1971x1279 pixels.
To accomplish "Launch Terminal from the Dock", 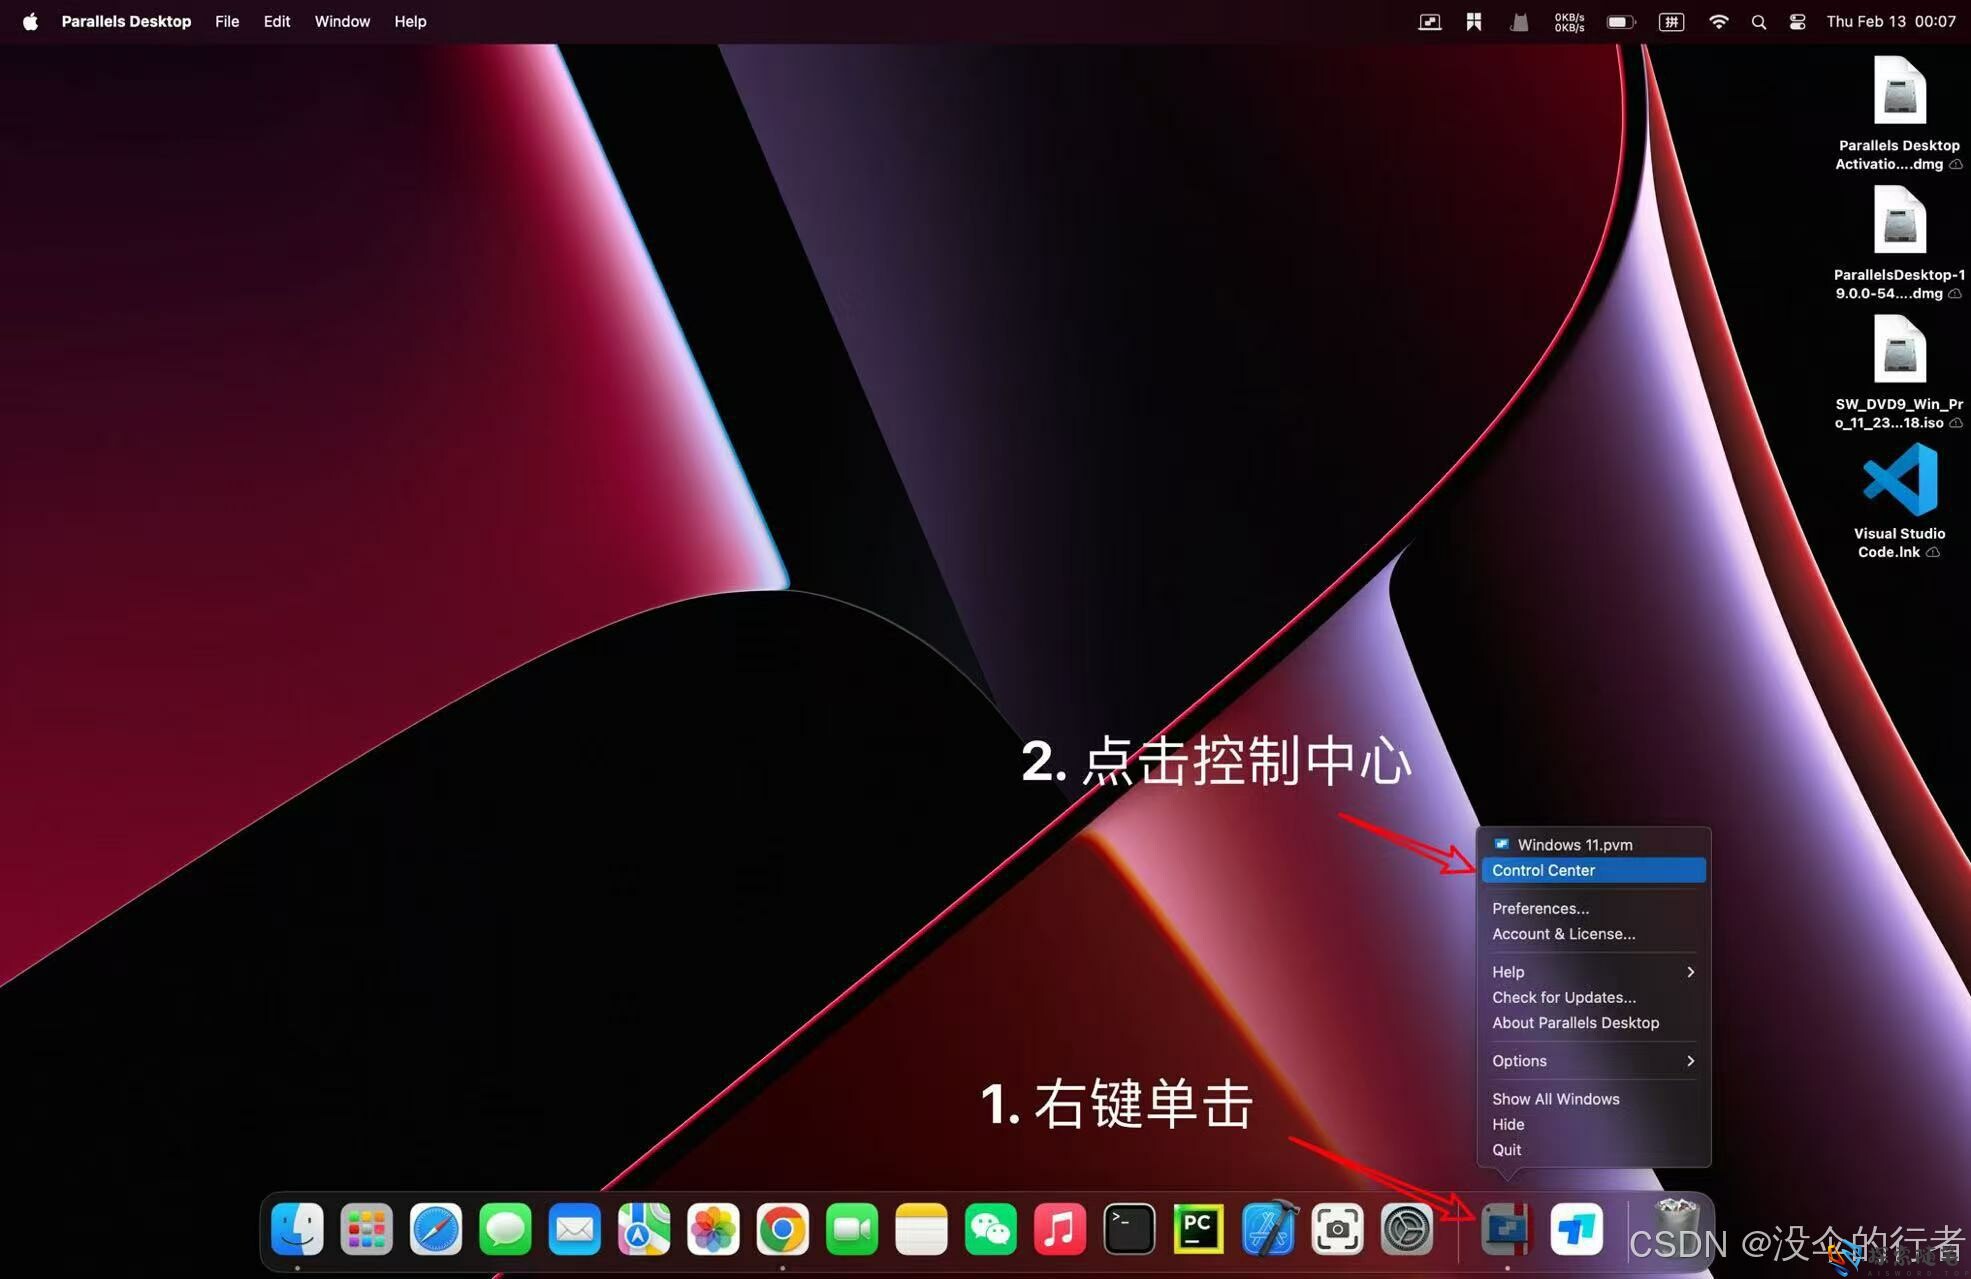I will tap(1128, 1229).
